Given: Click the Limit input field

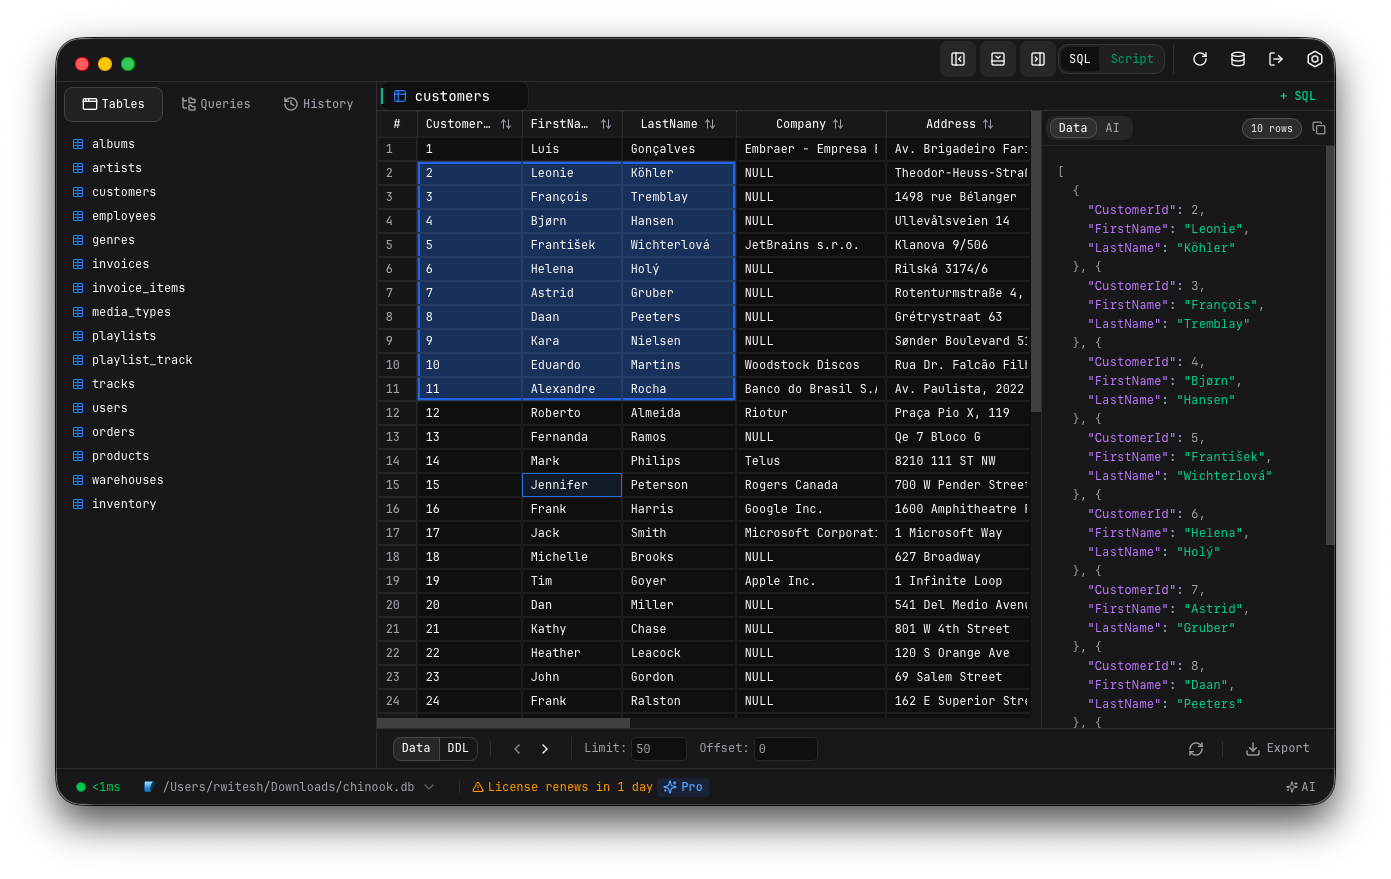Looking at the screenshot, I should click(658, 748).
